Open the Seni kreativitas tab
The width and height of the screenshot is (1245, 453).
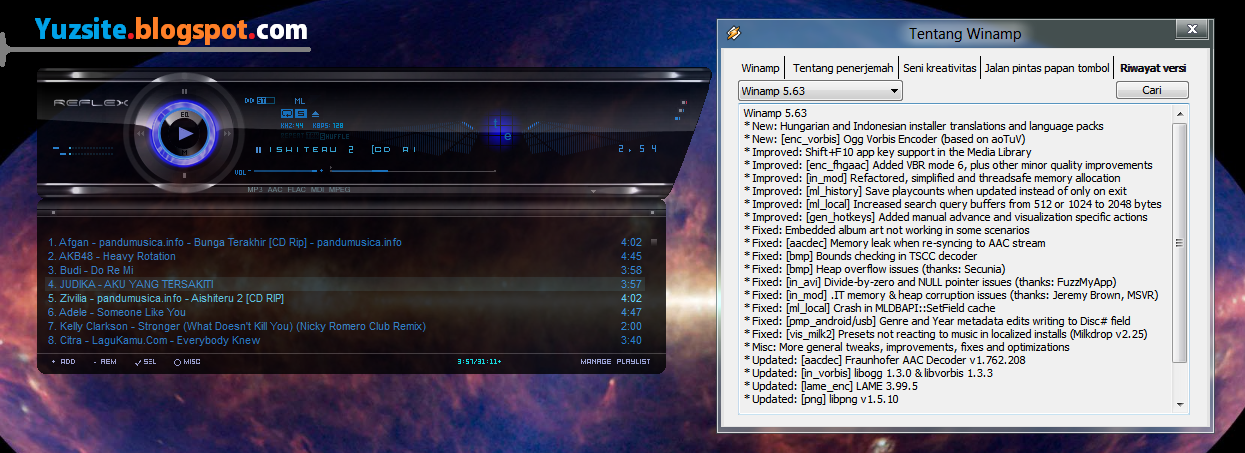click(938, 69)
